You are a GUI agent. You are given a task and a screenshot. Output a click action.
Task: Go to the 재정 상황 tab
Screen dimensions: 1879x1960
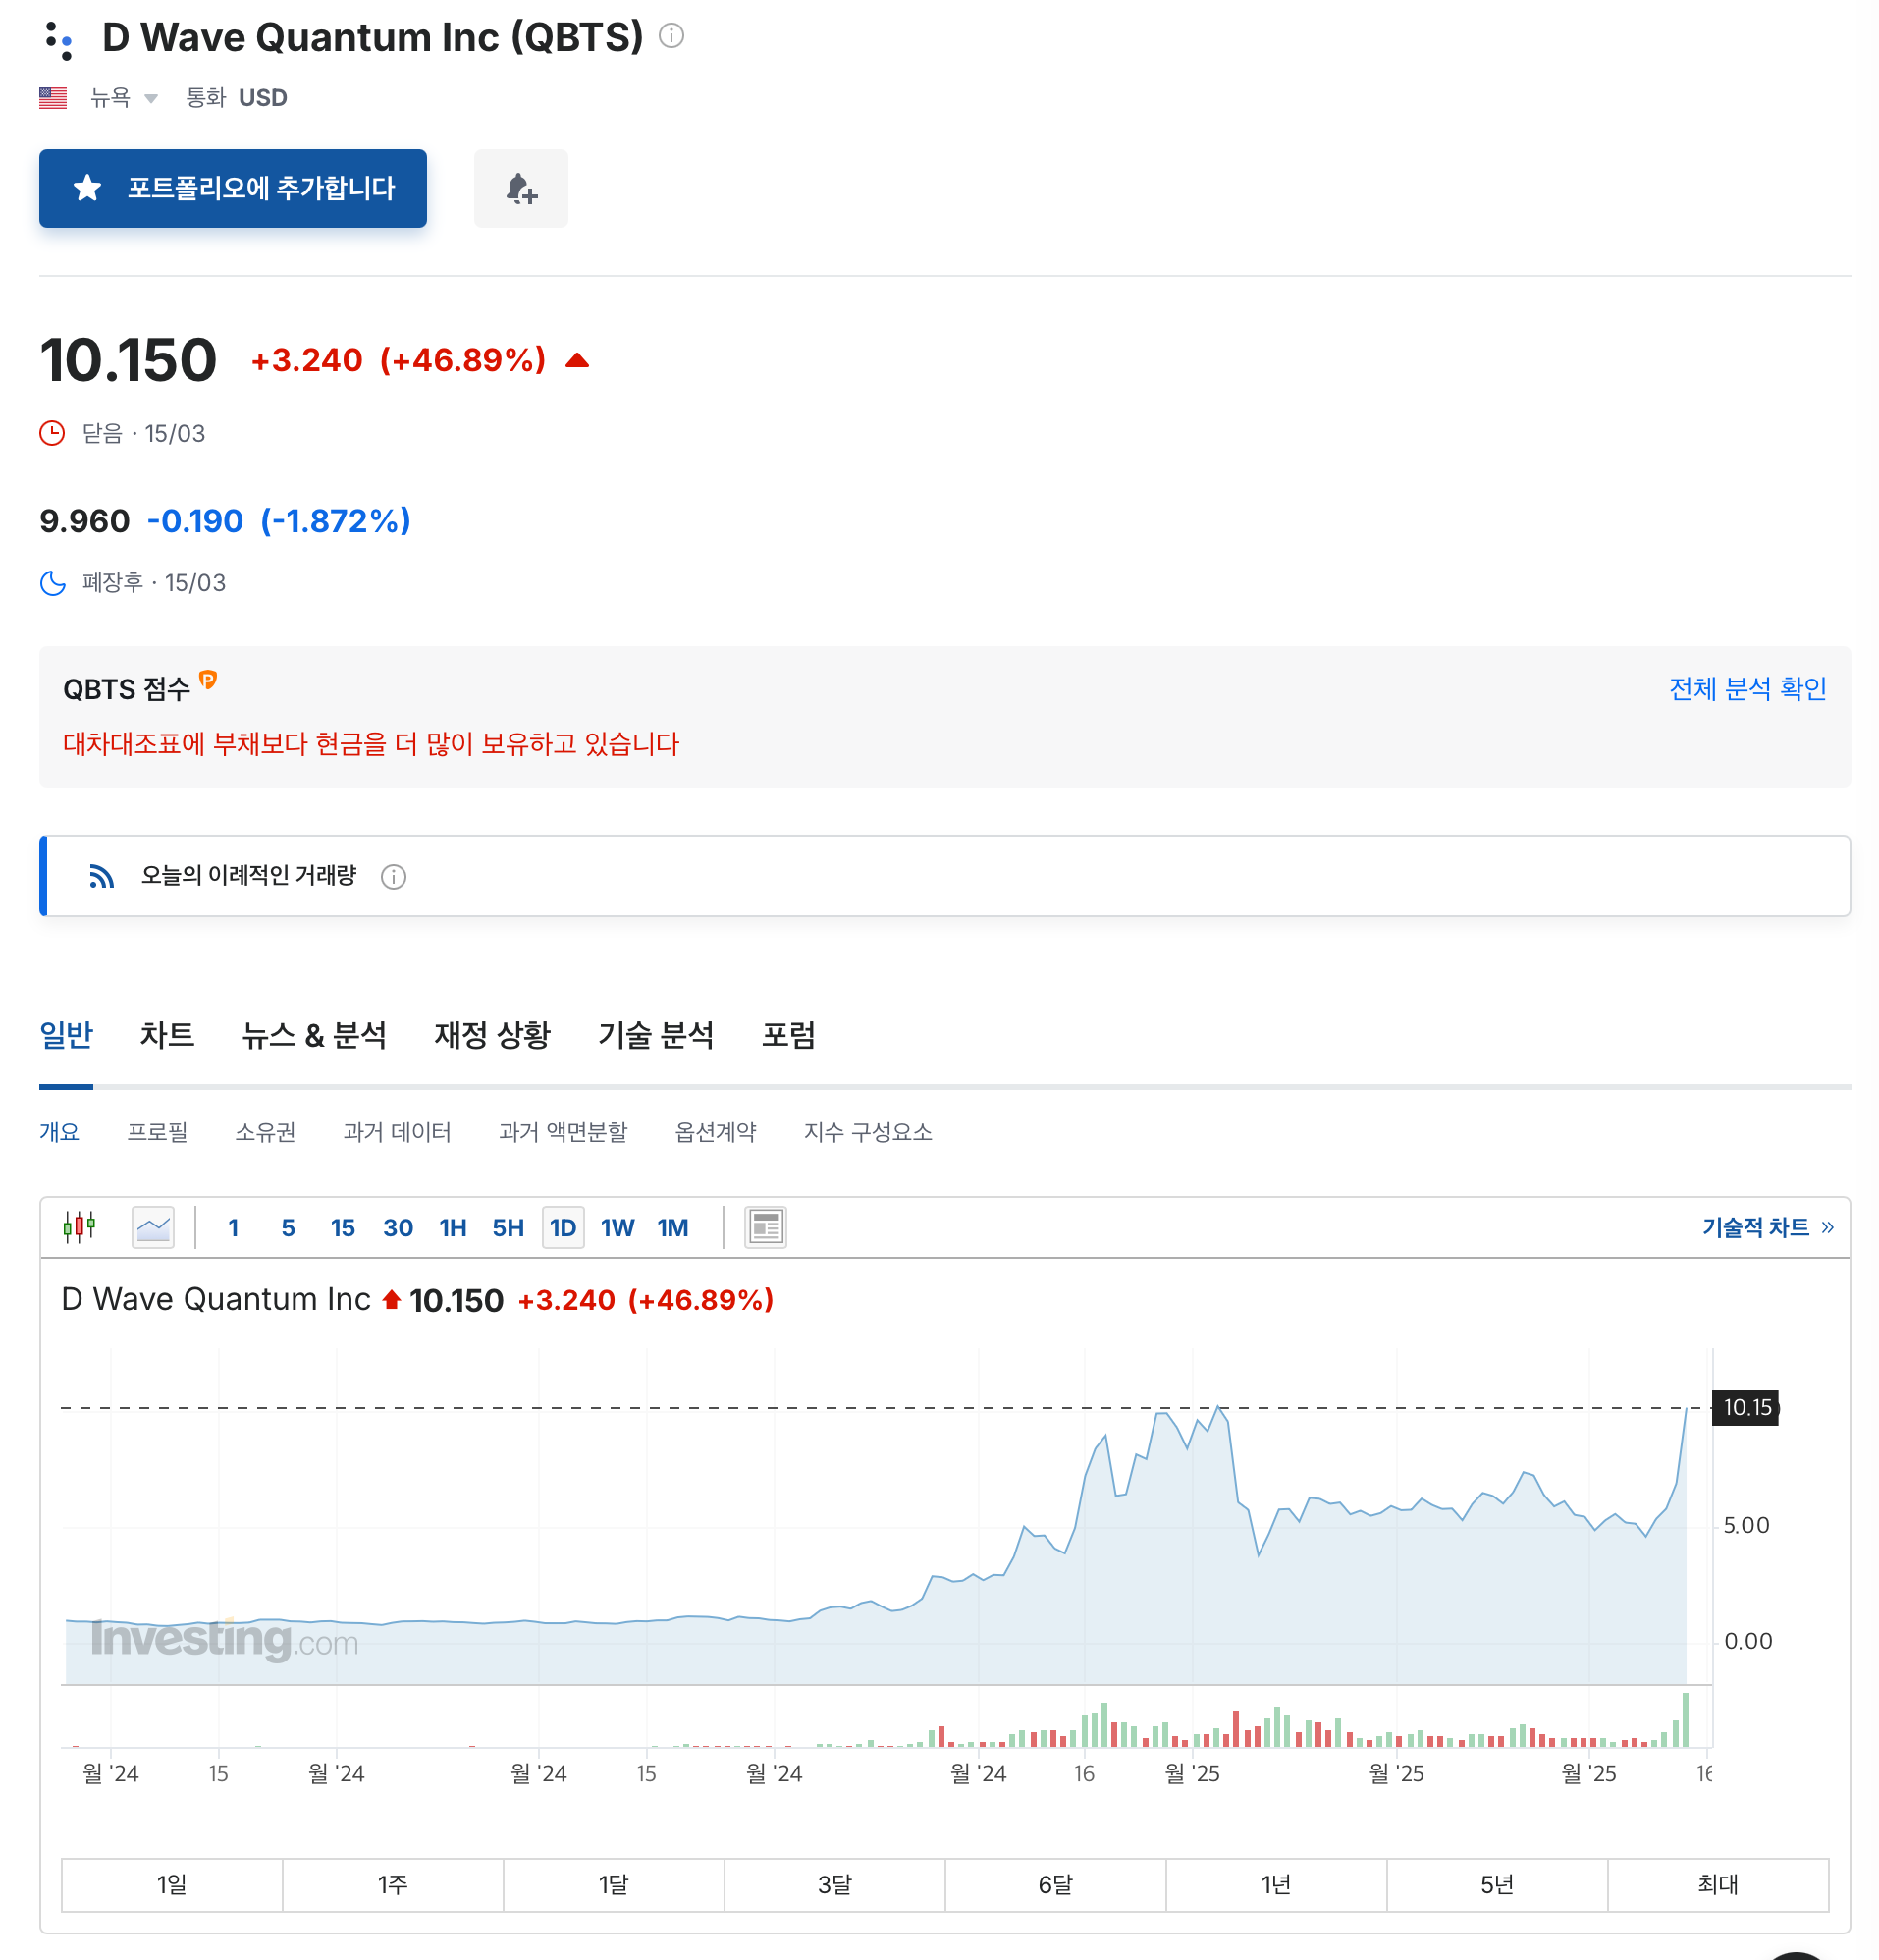point(492,1035)
